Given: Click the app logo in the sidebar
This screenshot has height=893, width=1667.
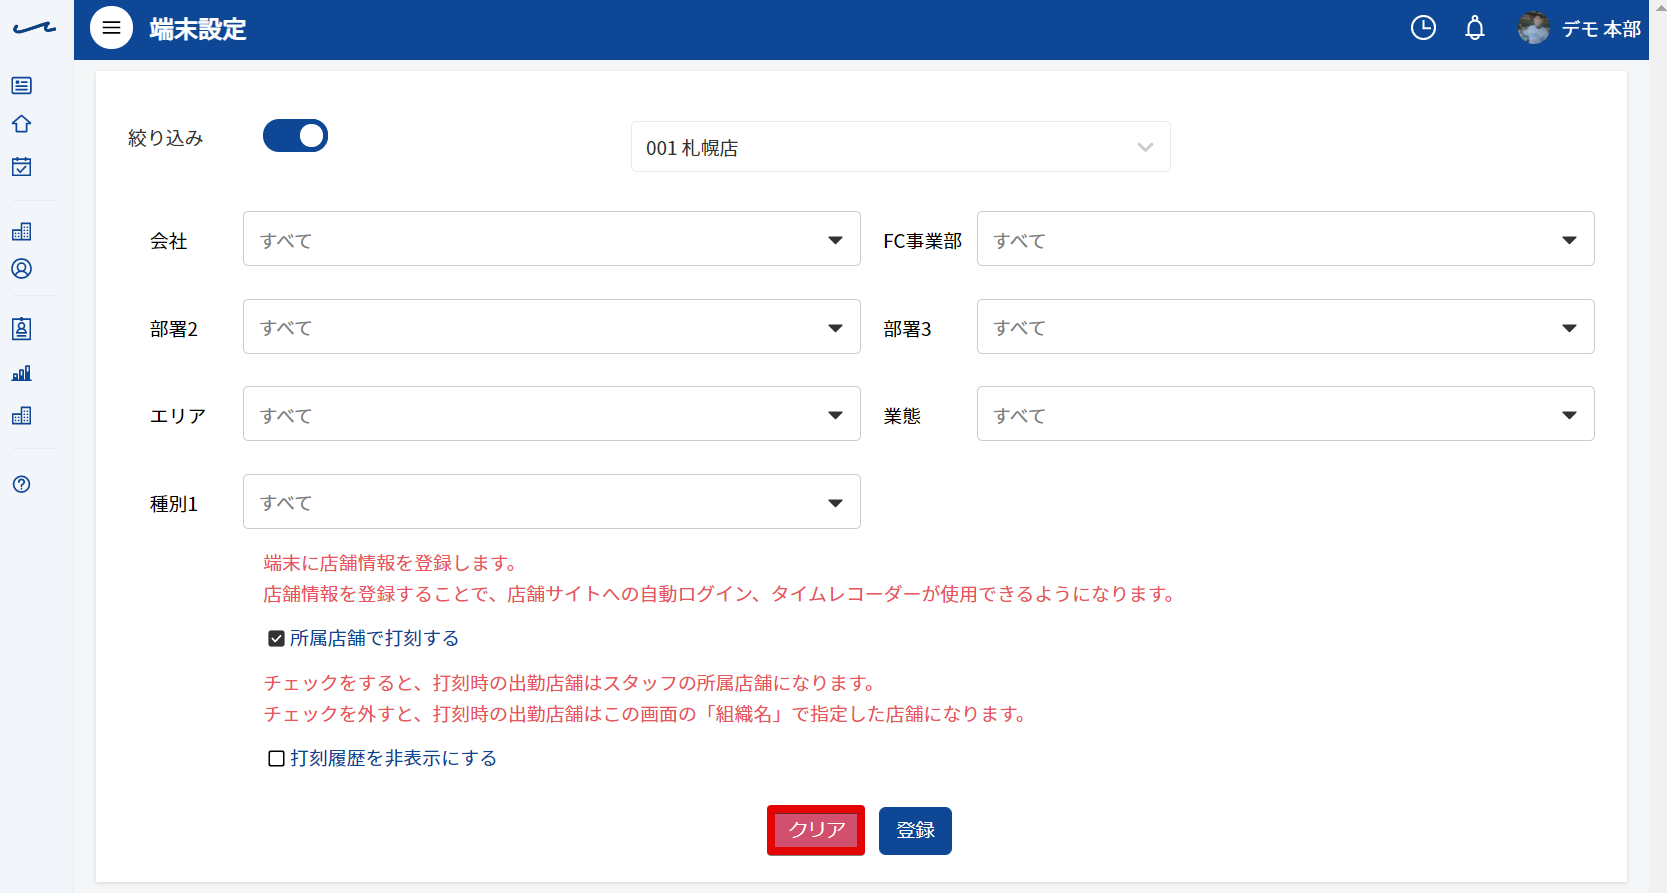Looking at the screenshot, I should (x=34, y=28).
